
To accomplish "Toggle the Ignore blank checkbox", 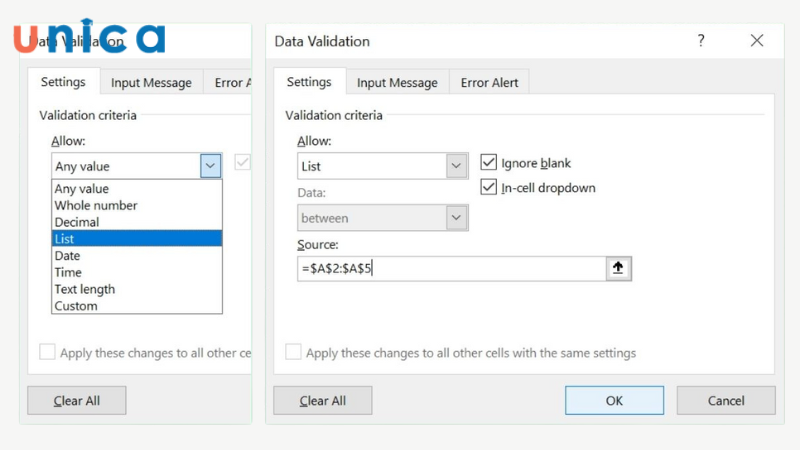I will point(489,162).
